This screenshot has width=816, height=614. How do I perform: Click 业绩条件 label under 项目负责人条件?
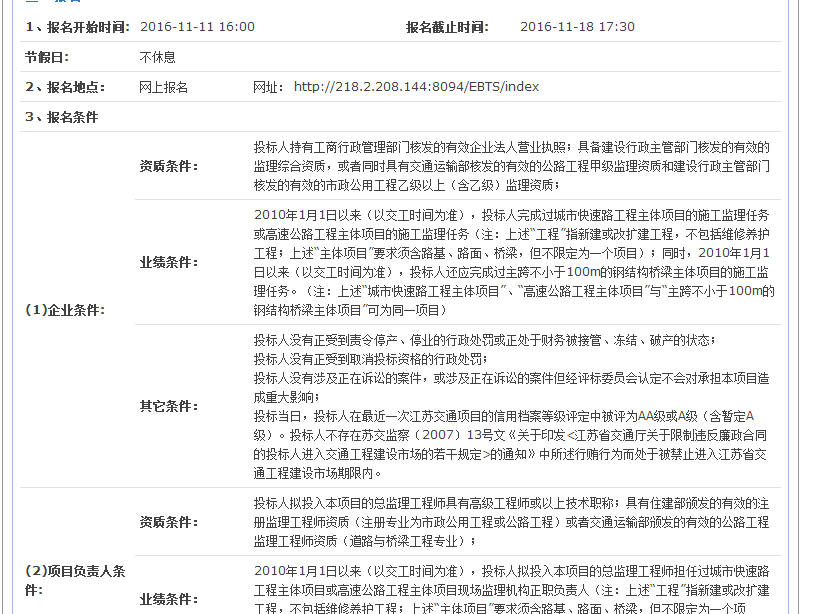coord(168,599)
